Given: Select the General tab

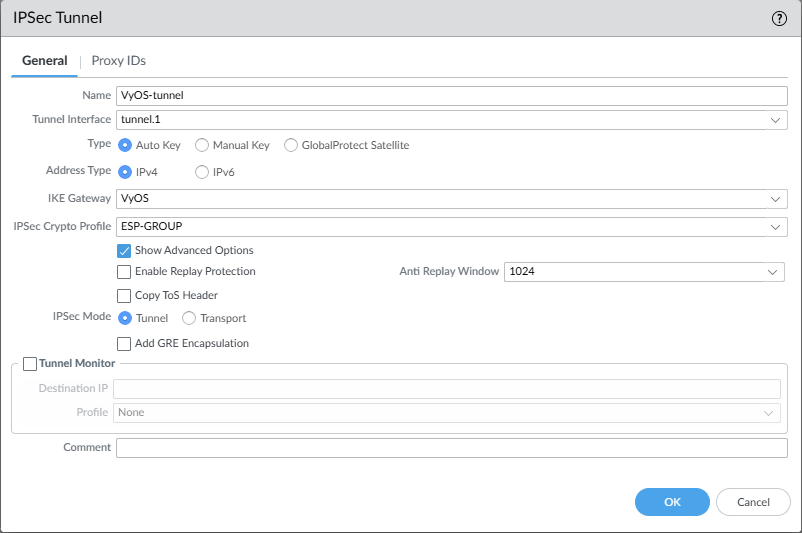Looking at the screenshot, I should pyautogui.click(x=45, y=61).
